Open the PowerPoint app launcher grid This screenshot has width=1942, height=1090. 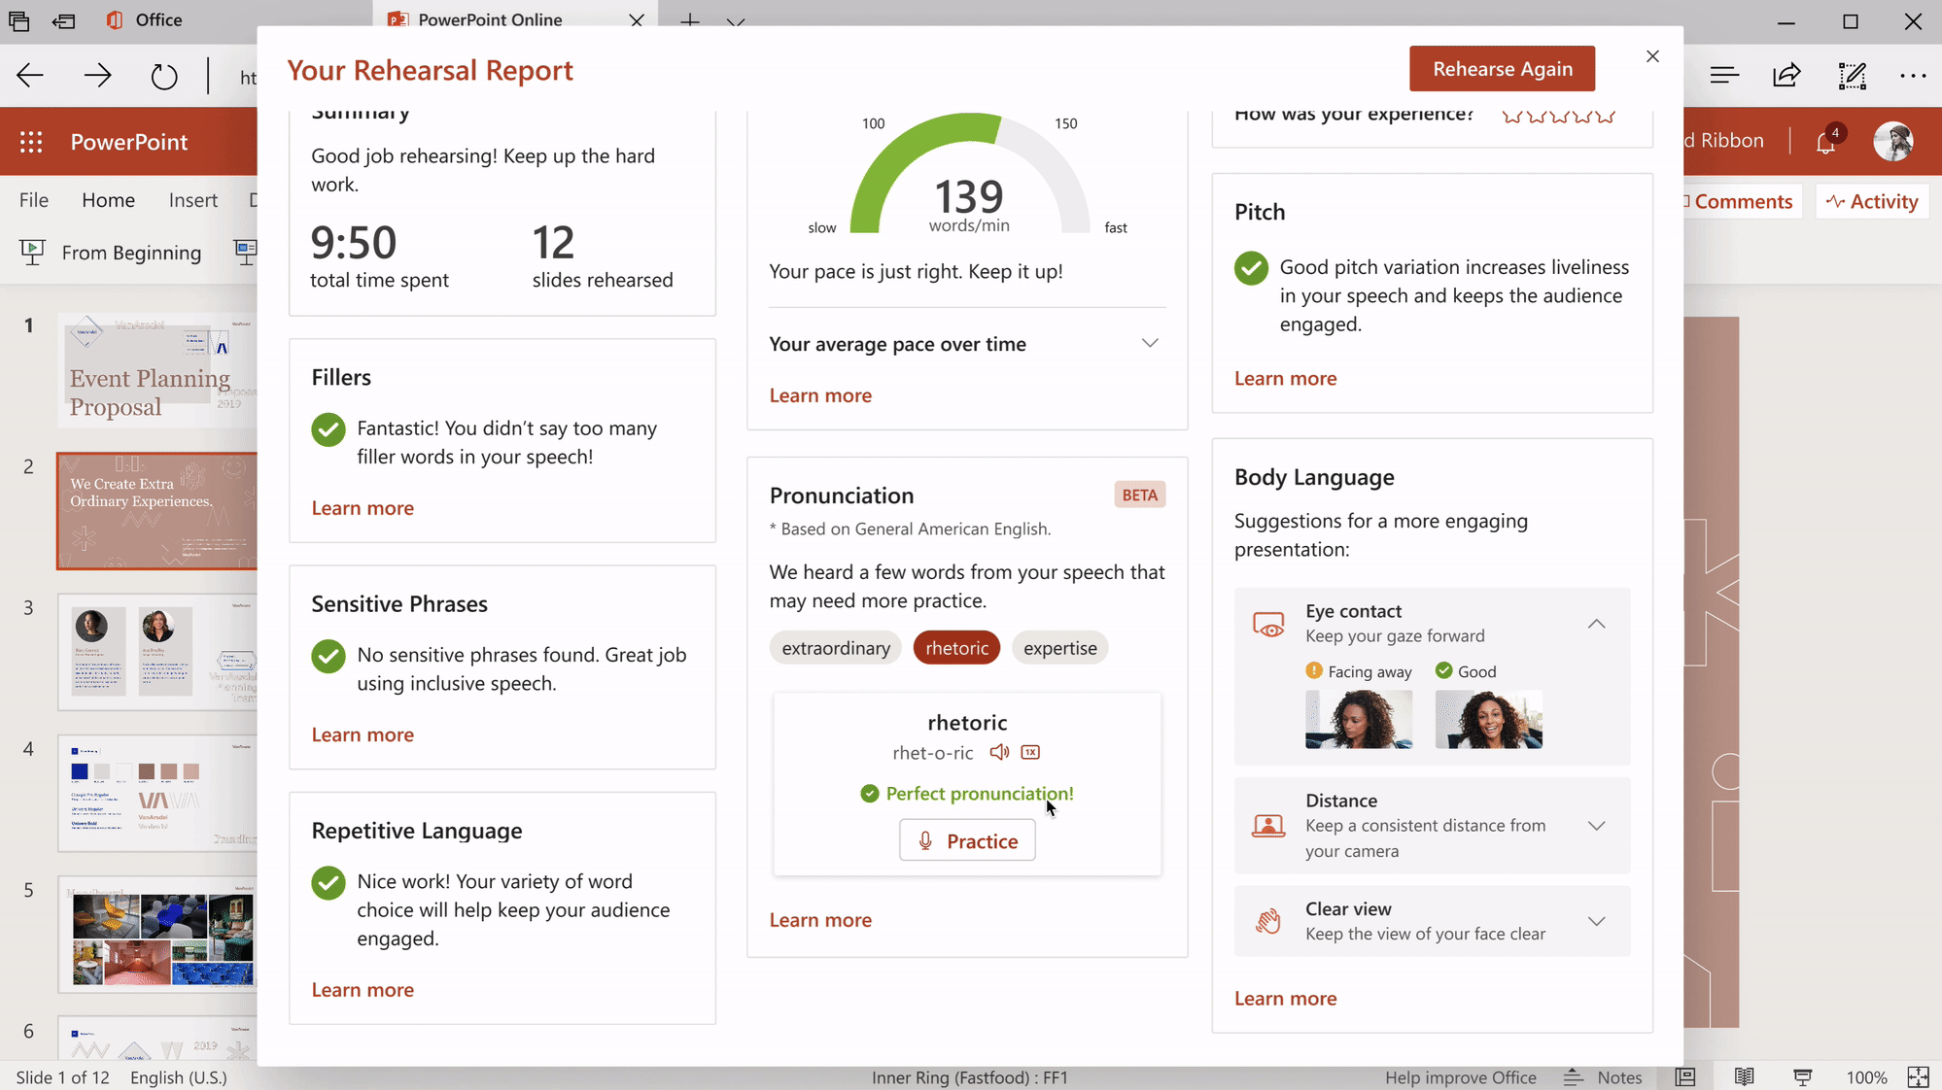tap(31, 142)
